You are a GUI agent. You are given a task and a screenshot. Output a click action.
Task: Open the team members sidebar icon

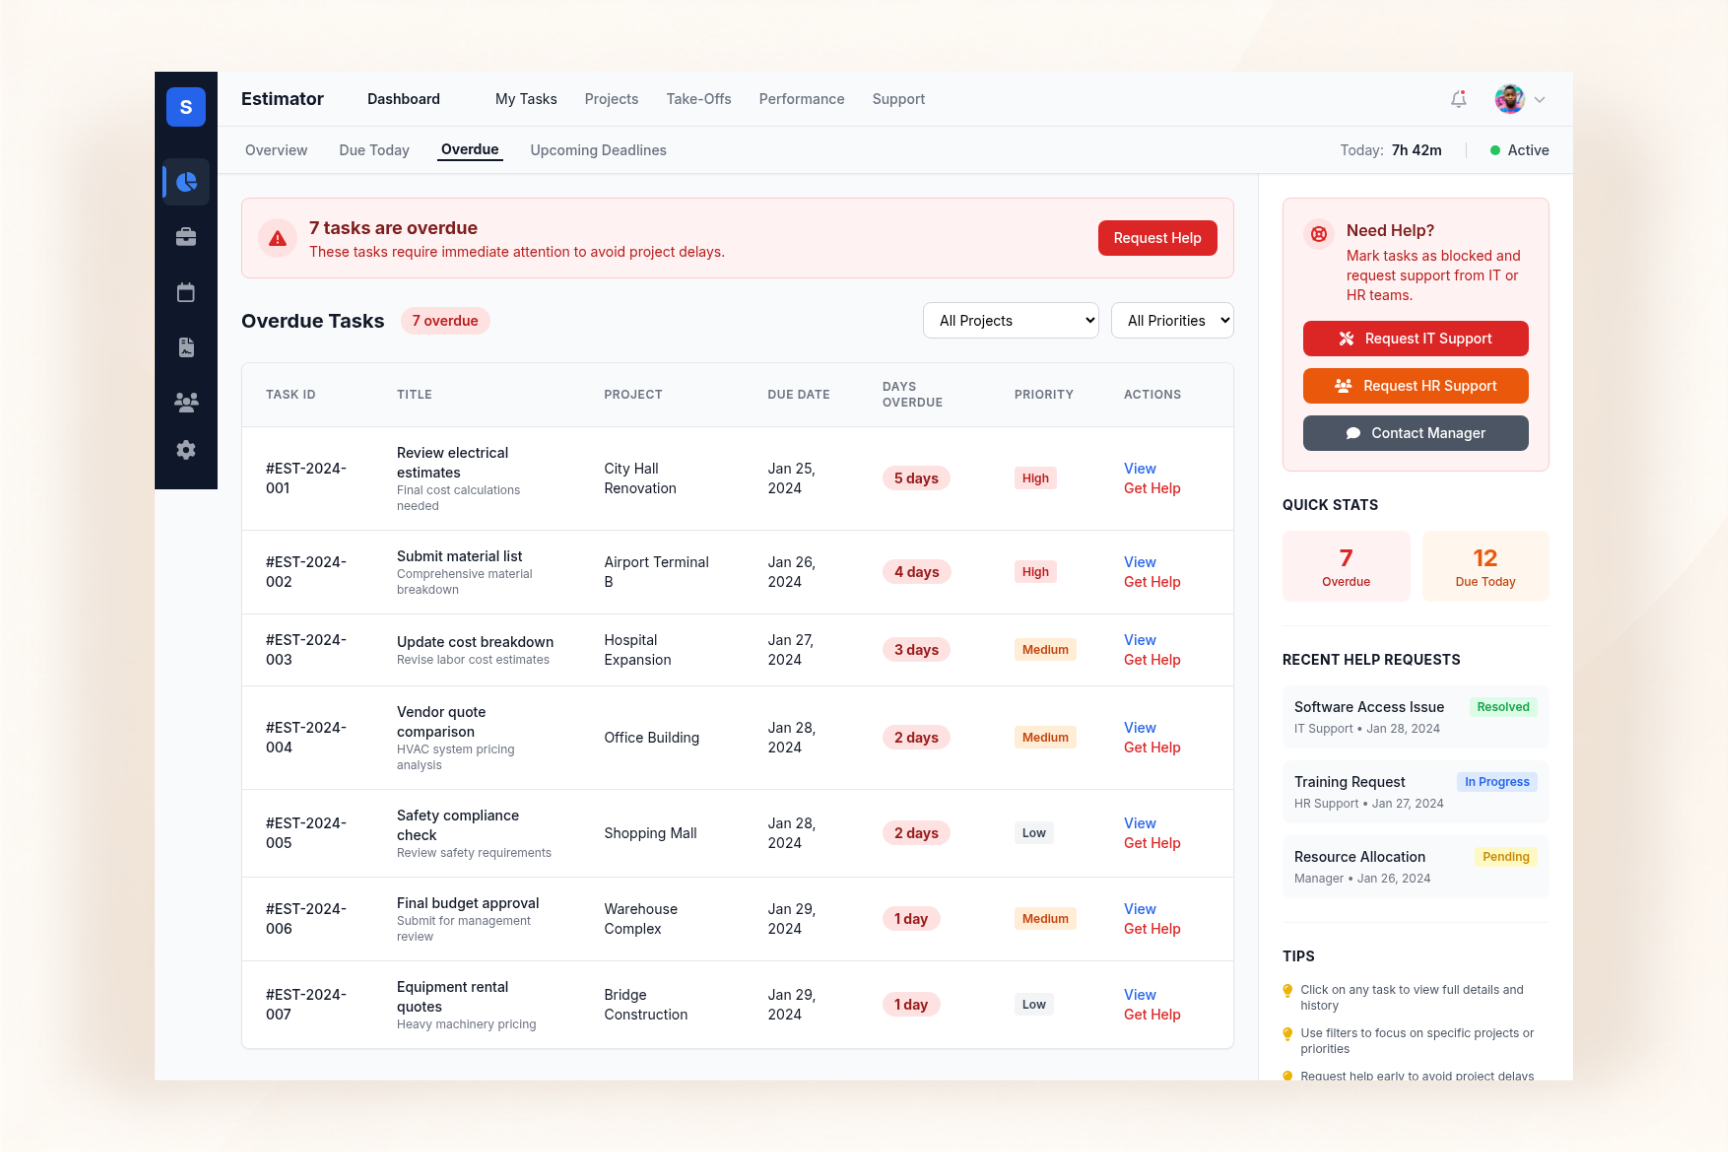tap(186, 402)
